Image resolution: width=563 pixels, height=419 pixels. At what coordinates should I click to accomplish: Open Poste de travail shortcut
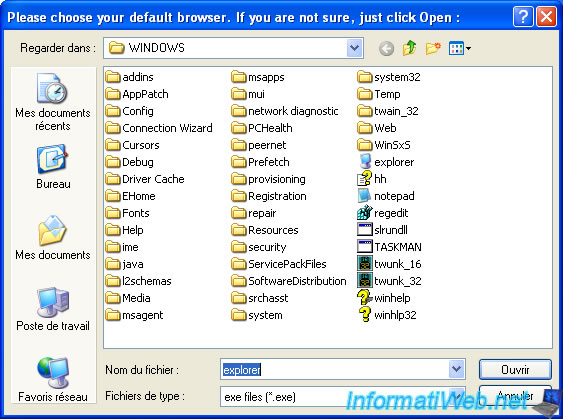point(53,309)
